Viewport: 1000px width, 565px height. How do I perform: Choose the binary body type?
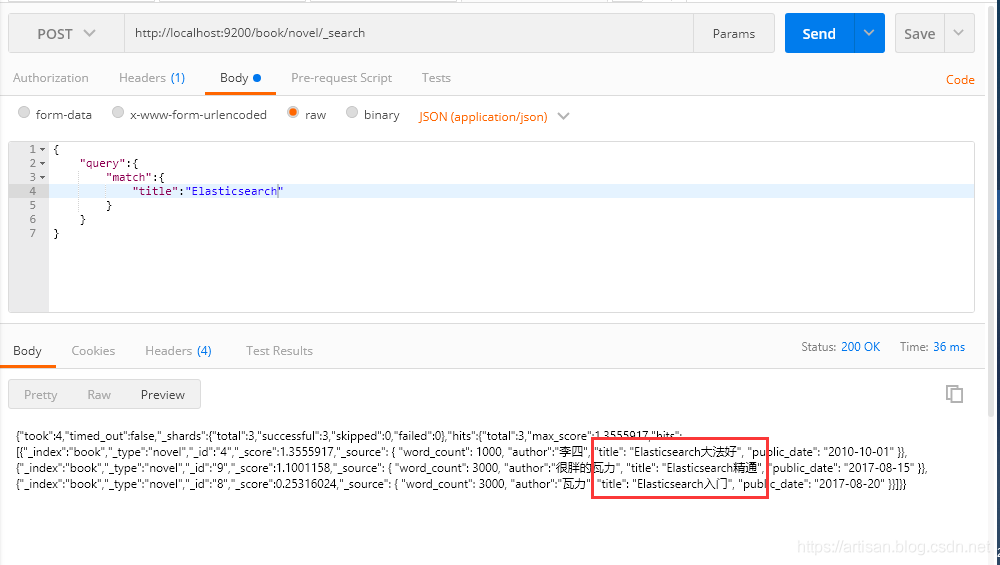352,114
